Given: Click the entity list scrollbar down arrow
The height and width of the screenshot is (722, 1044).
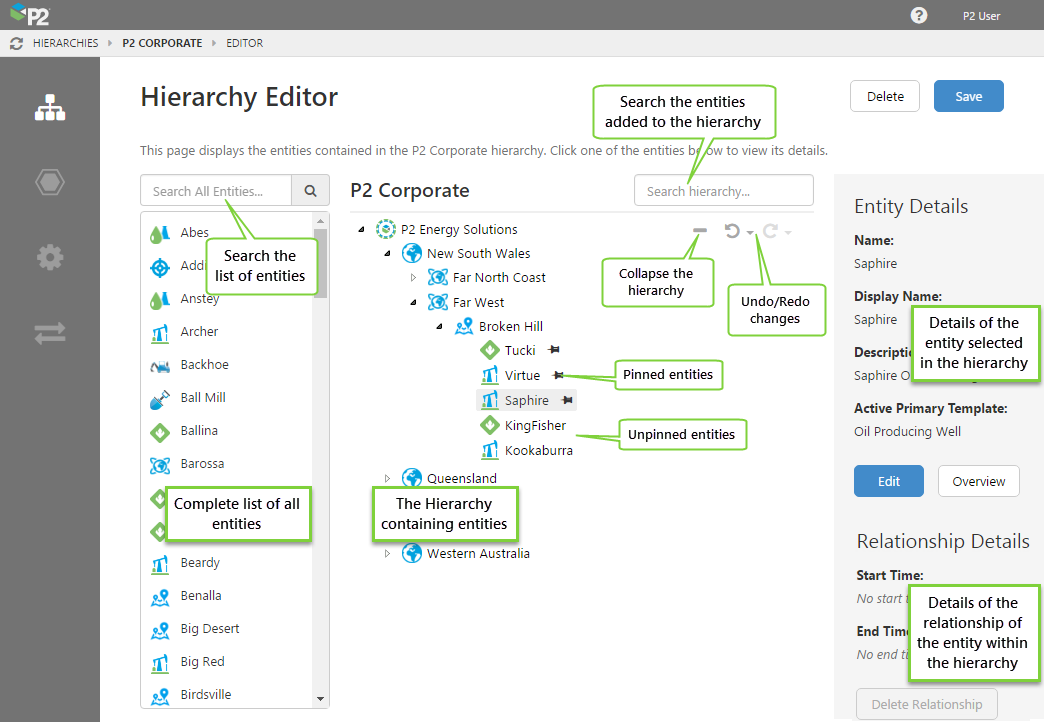Looking at the screenshot, I should pos(320,699).
